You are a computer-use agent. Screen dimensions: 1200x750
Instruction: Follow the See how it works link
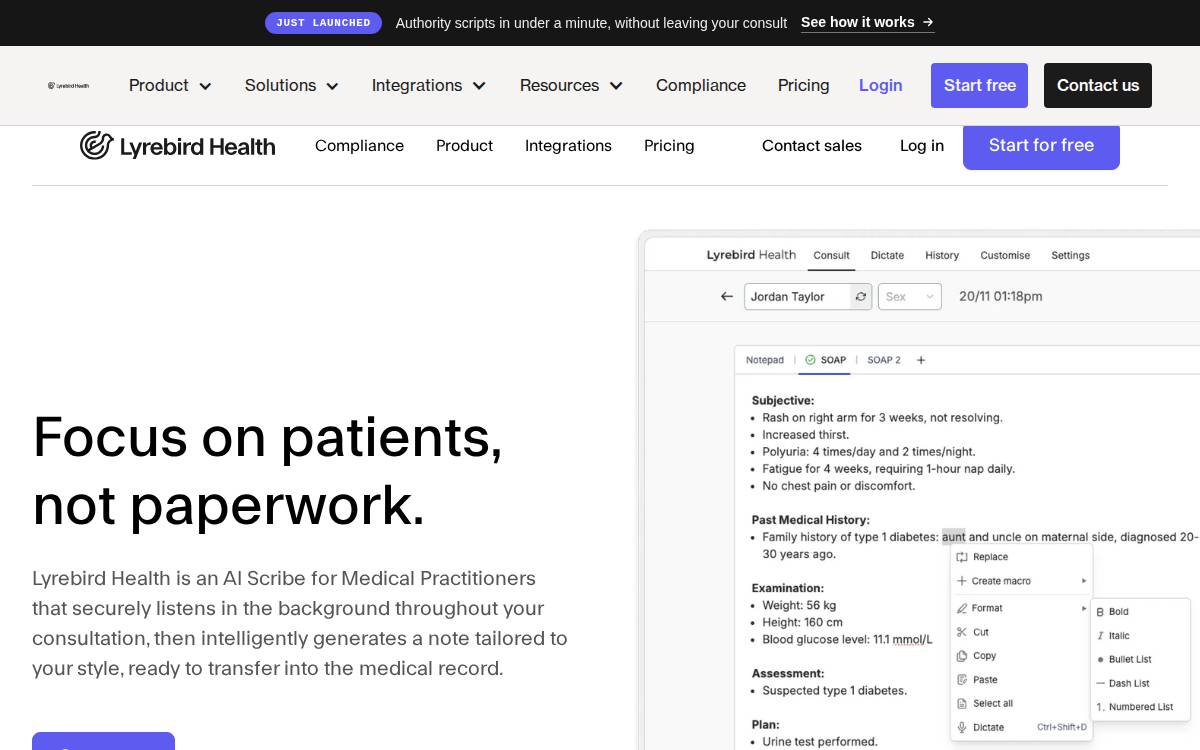click(x=867, y=22)
